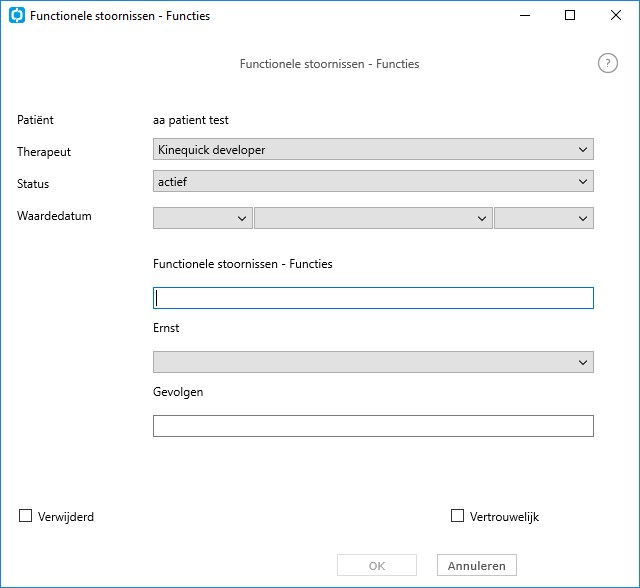Expand the Ernst dropdown
The width and height of the screenshot is (640, 588).
(x=373, y=362)
